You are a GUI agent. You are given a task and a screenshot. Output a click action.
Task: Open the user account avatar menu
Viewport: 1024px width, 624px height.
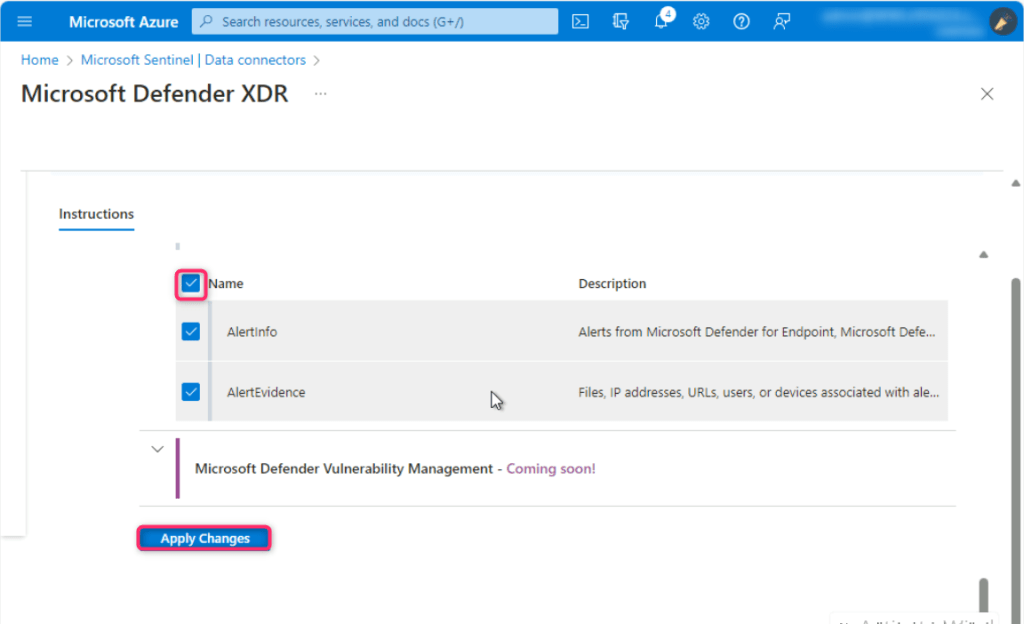coord(1002,21)
